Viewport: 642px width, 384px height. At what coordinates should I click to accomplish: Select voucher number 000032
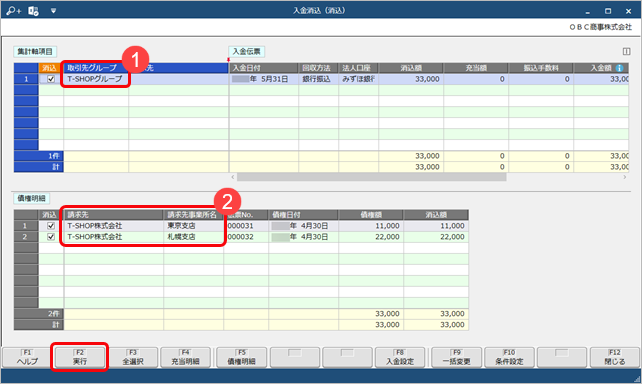point(246,237)
